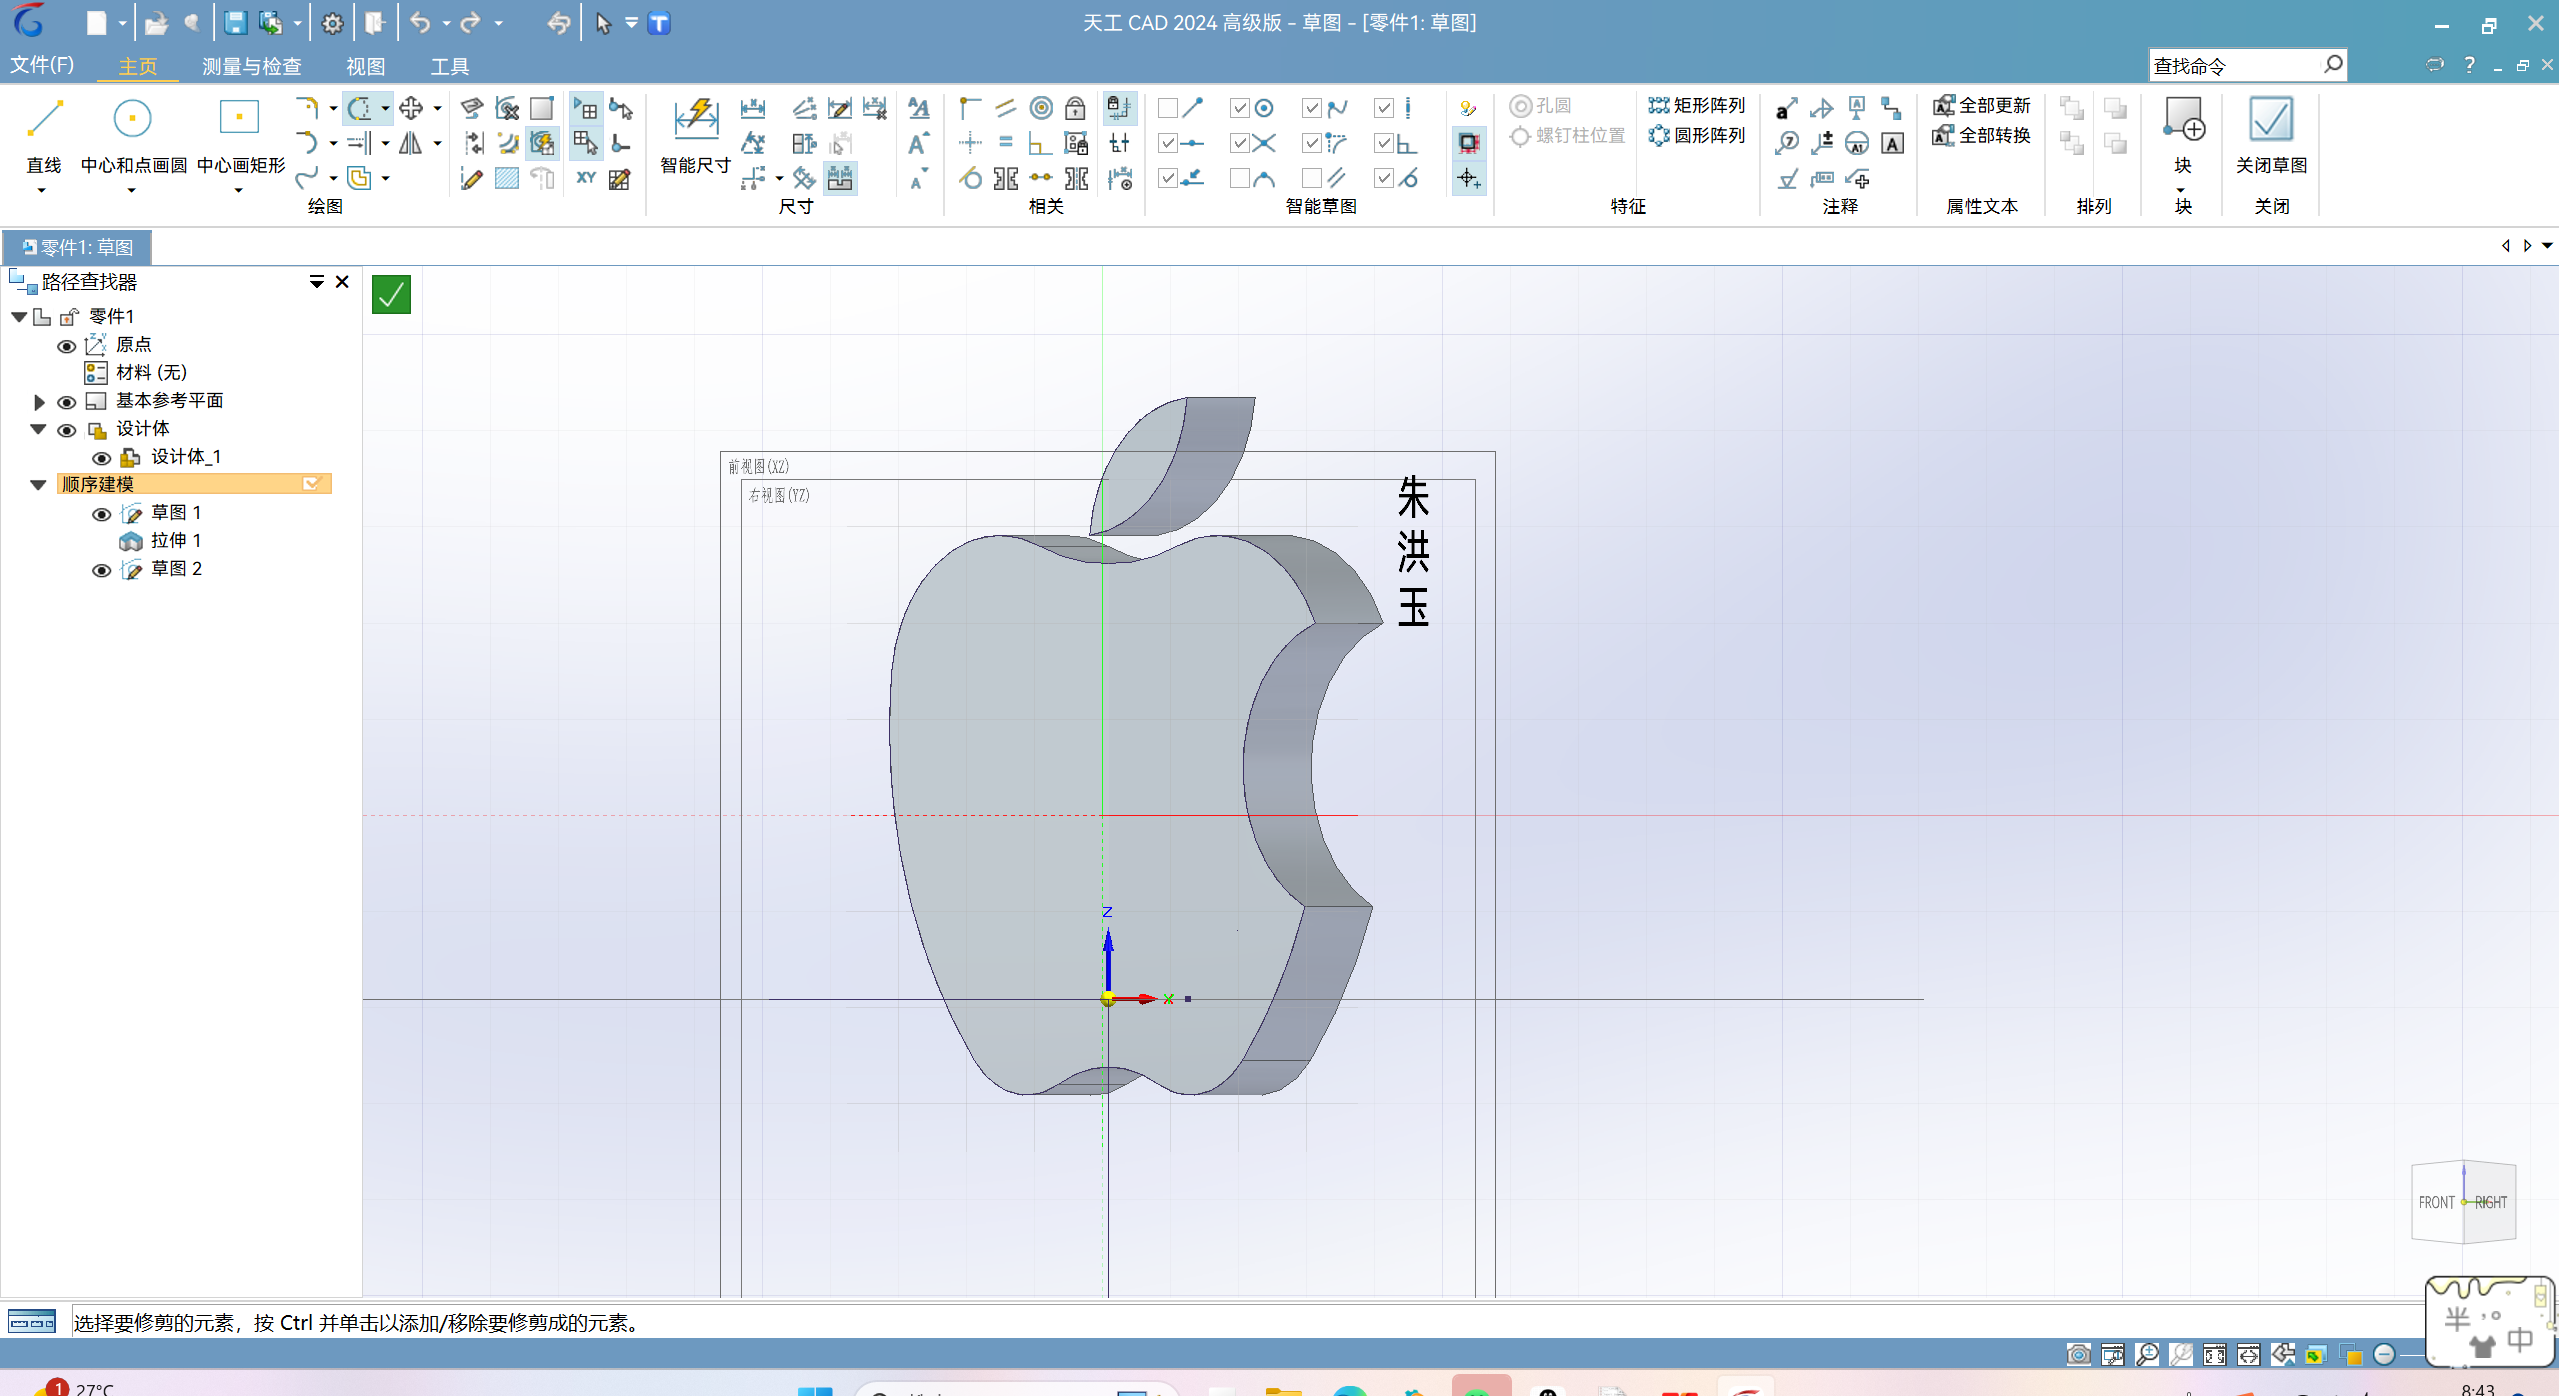Click the 块 insert block button
The height and width of the screenshot is (1396, 2559).
pos(2183,135)
